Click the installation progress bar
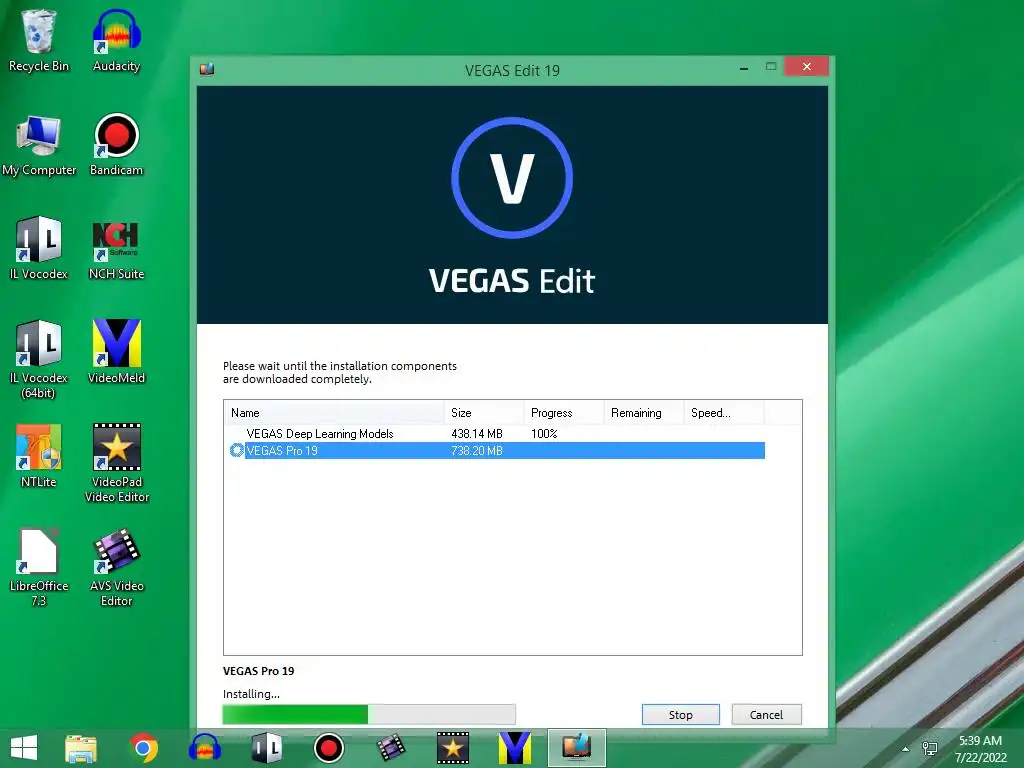Image resolution: width=1024 pixels, height=768 pixels. click(369, 714)
